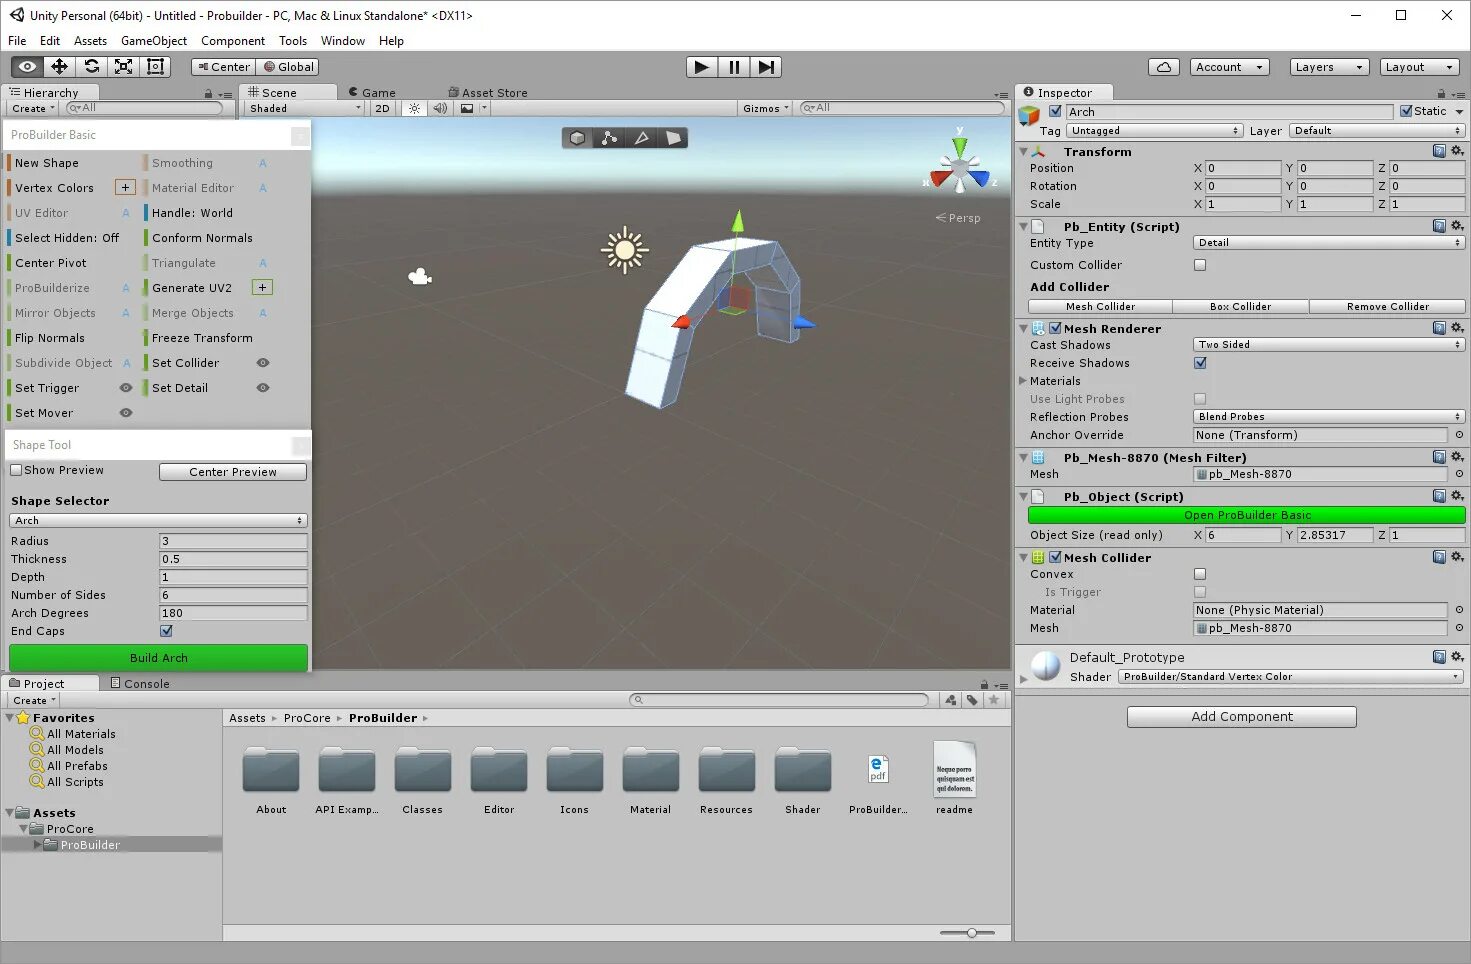Click the Build Arch button
This screenshot has height=964, width=1471.
coord(158,658)
